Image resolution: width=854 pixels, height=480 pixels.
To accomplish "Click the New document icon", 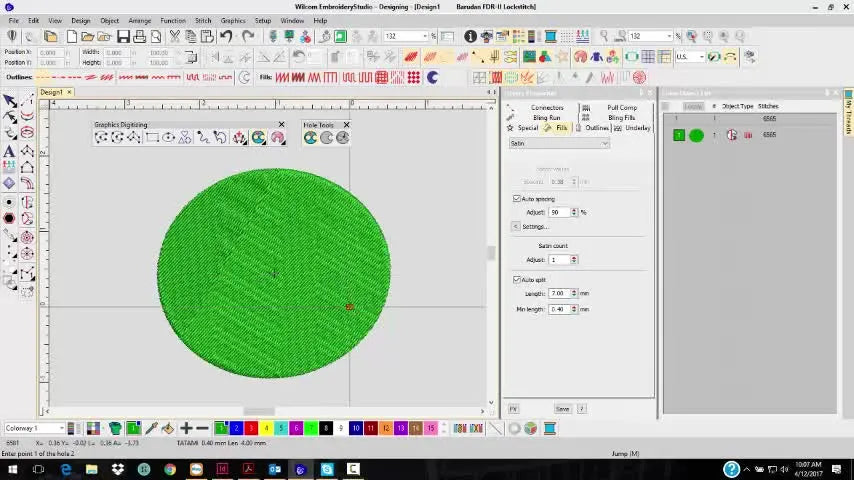I will click(x=71, y=37).
